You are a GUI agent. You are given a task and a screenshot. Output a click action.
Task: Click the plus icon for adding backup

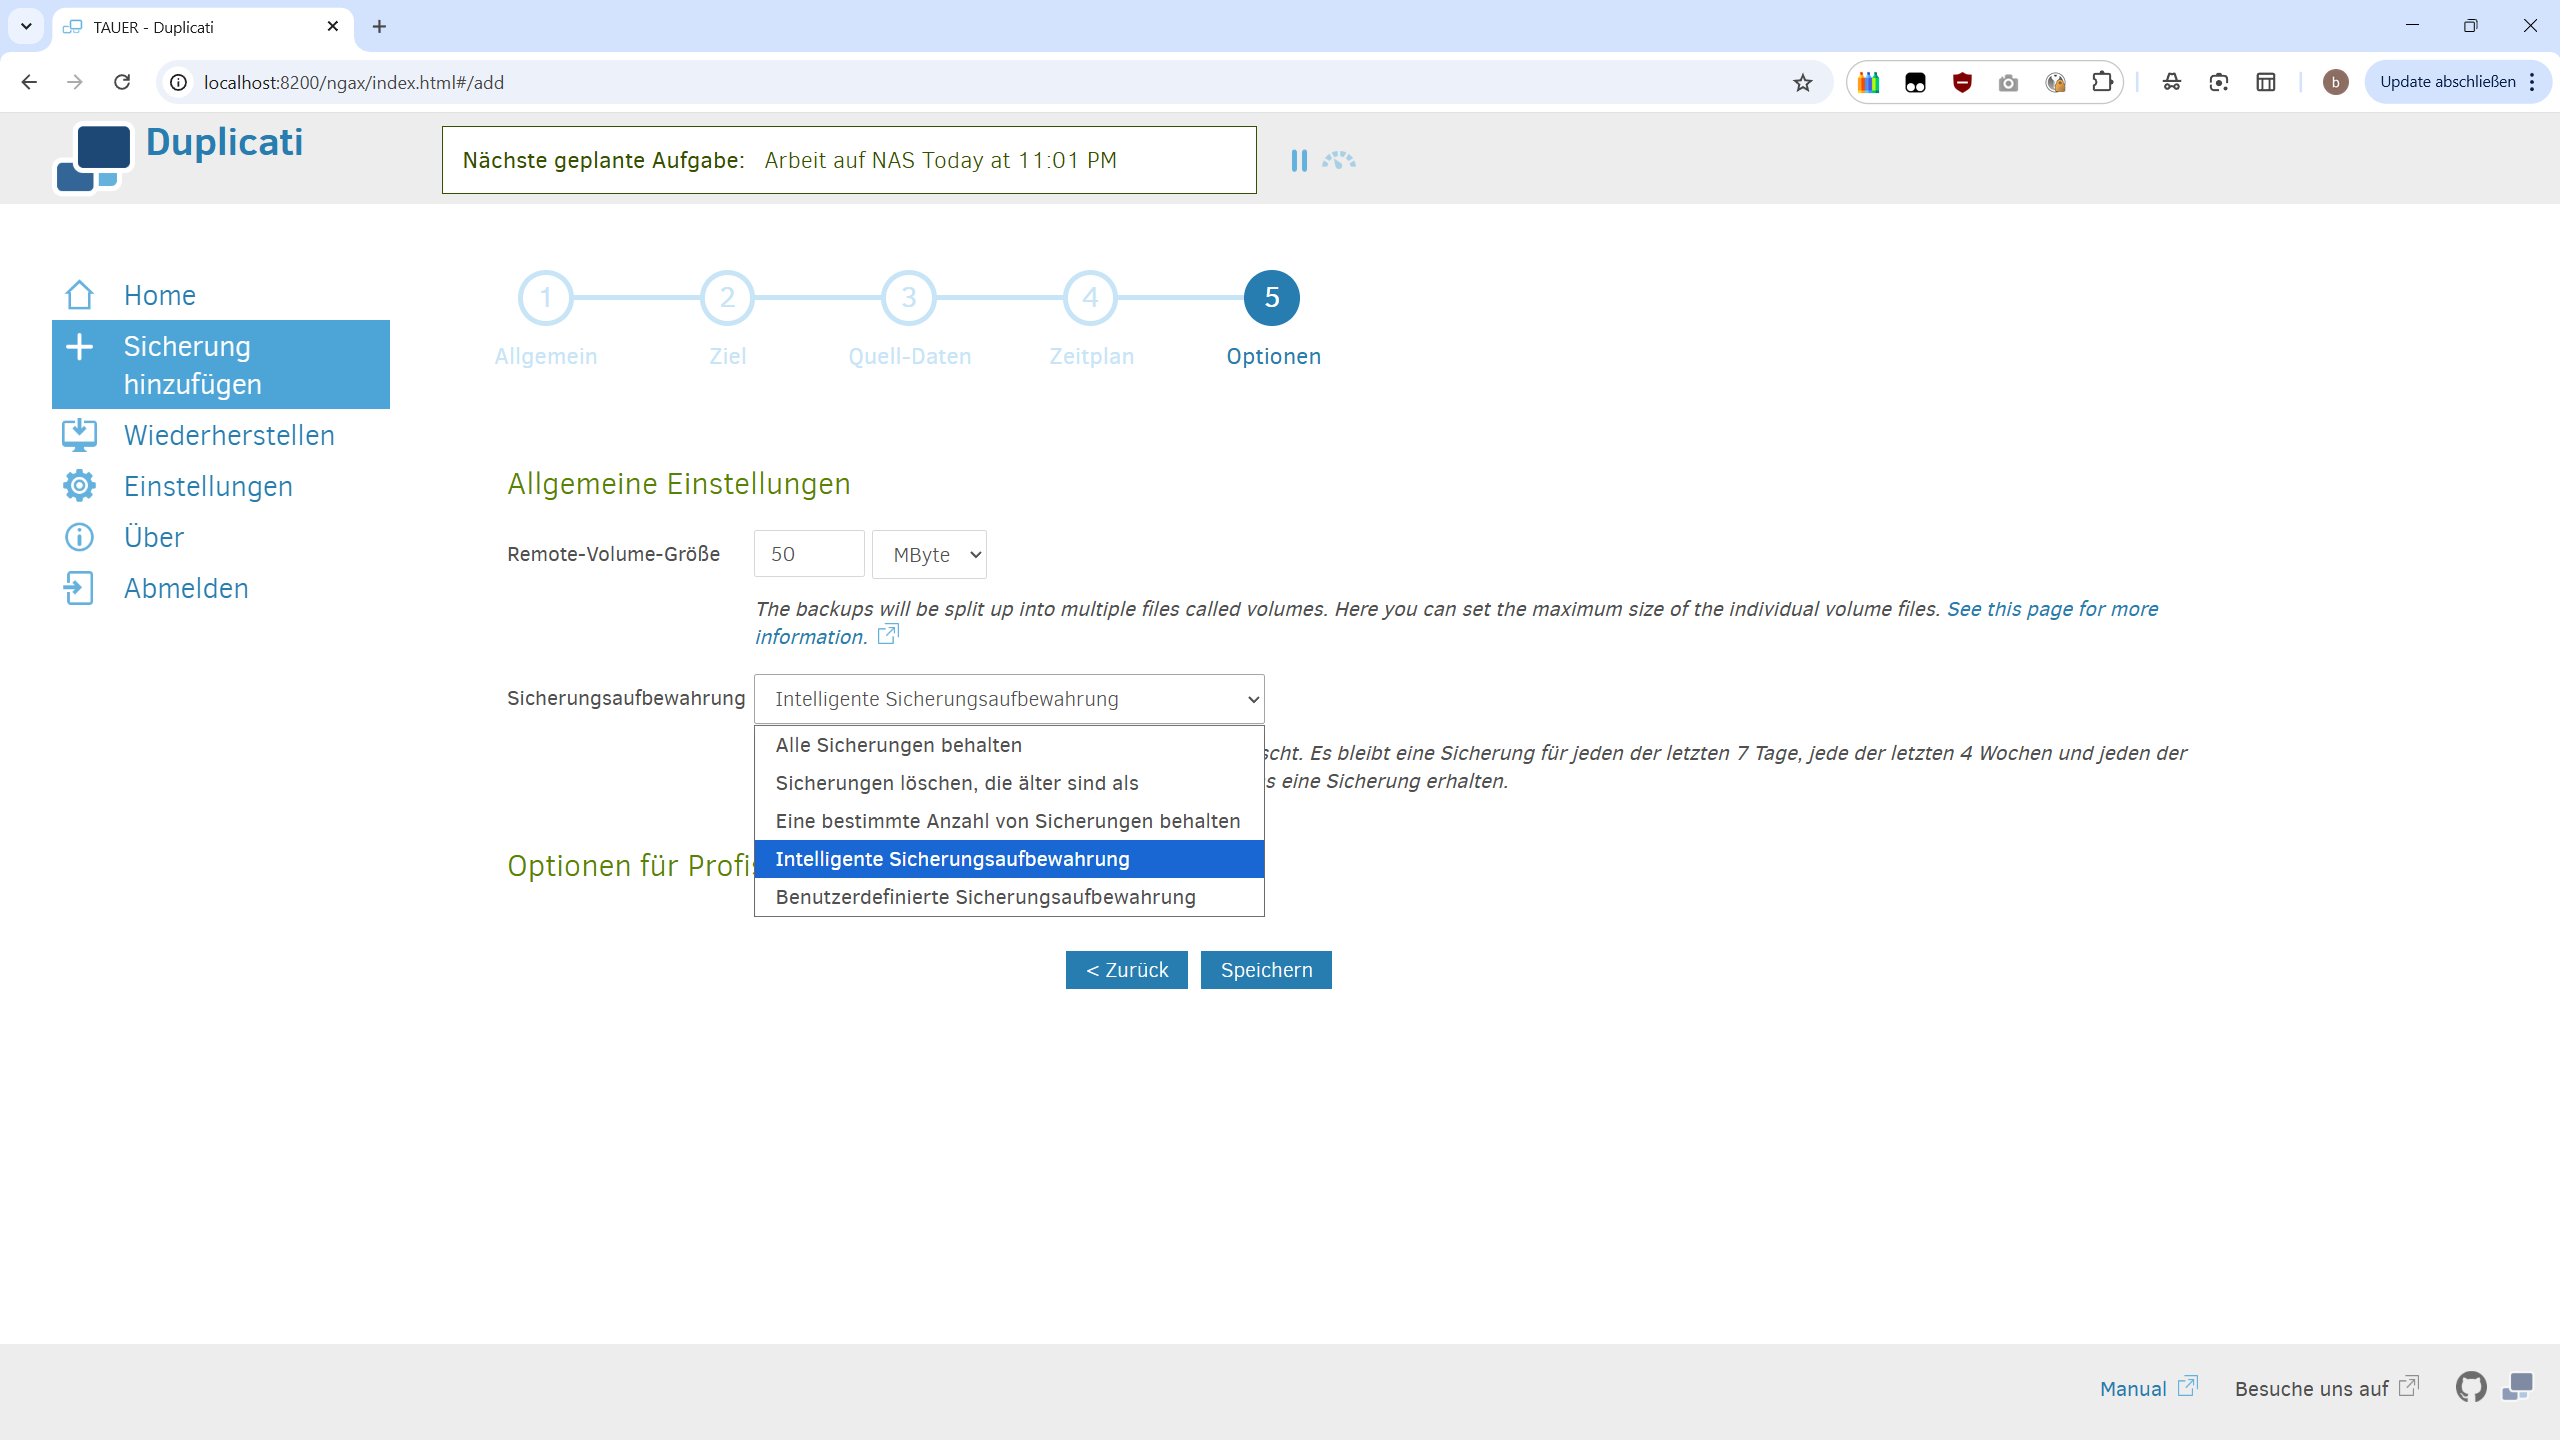coord(79,347)
